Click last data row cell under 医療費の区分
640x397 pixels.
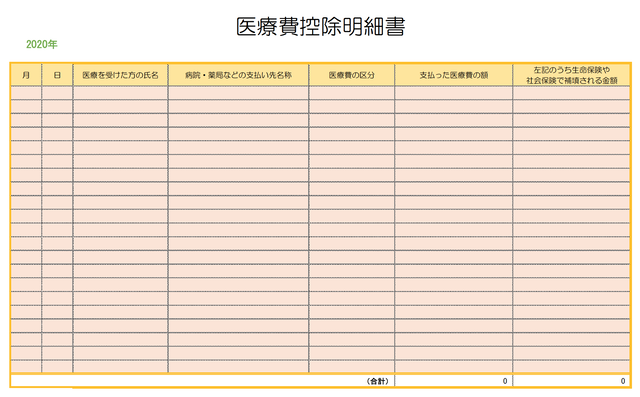point(352,366)
